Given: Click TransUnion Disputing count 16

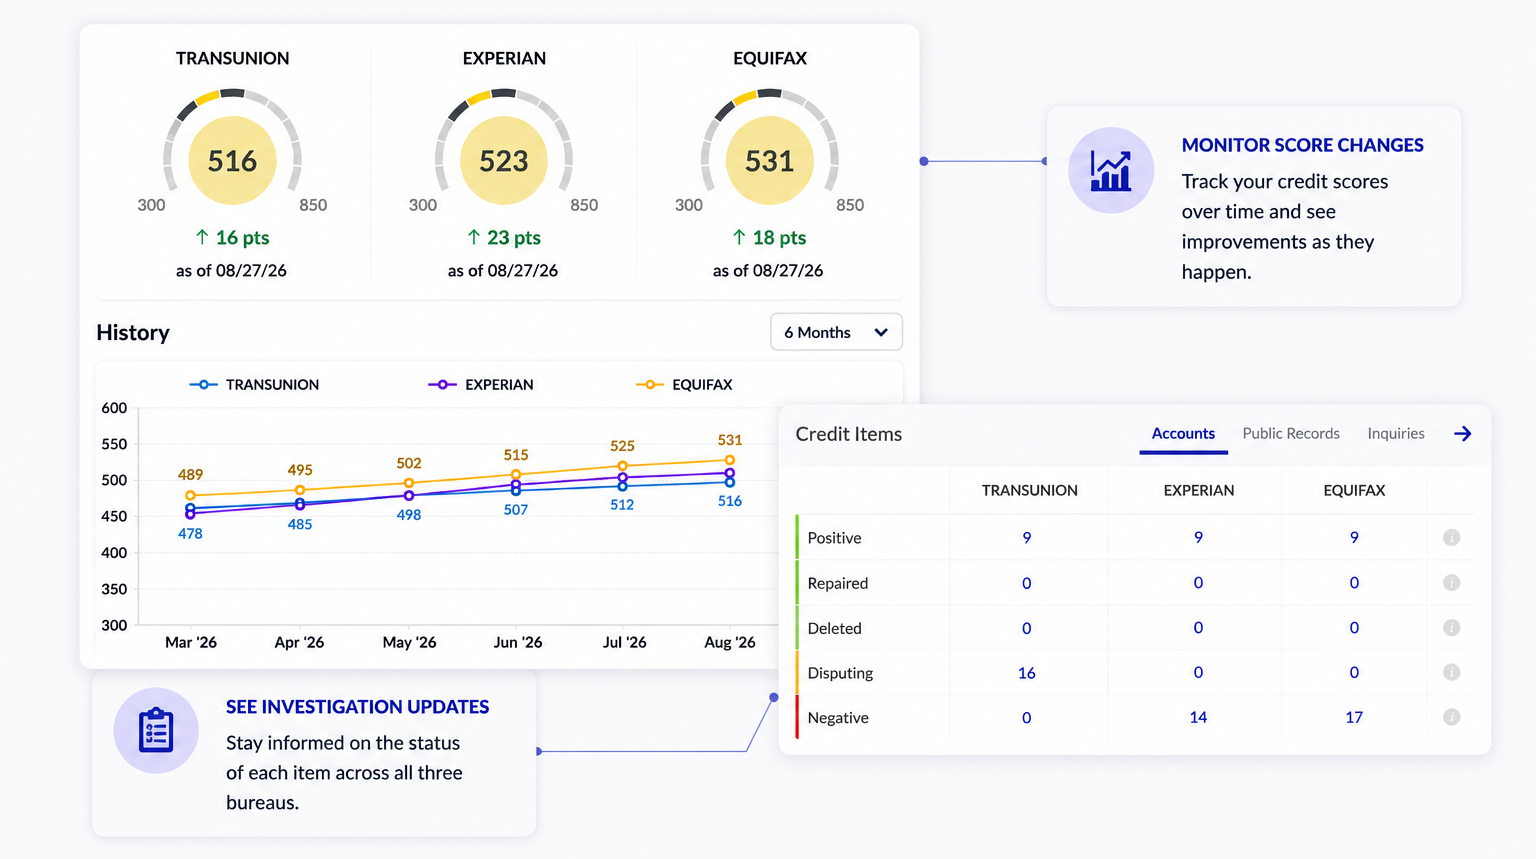Looking at the screenshot, I should pos(1026,673).
